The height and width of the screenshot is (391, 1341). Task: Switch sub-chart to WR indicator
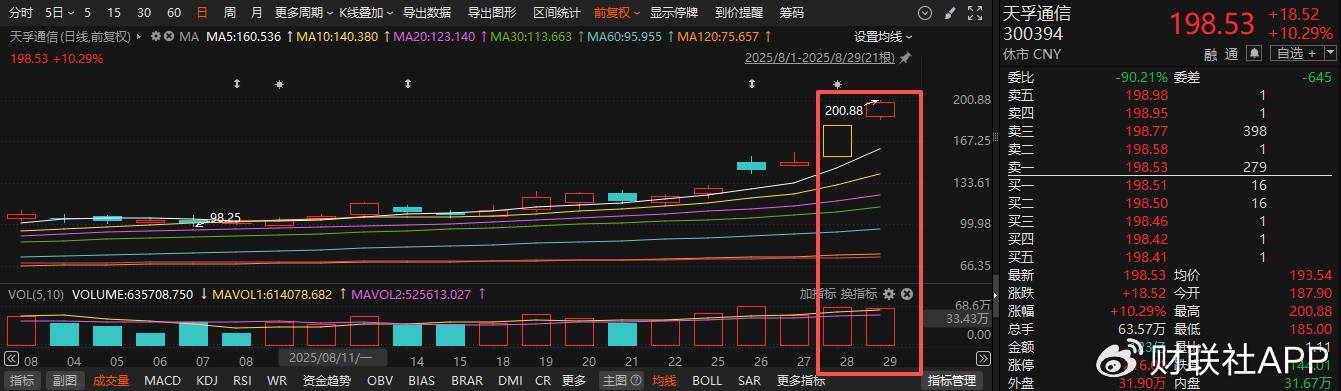click(277, 381)
